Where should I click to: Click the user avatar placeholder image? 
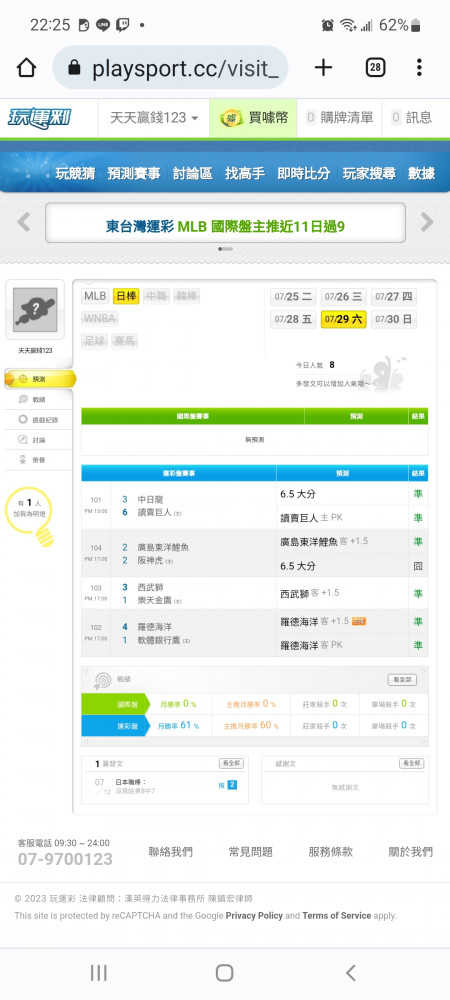(x=35, y=310)
